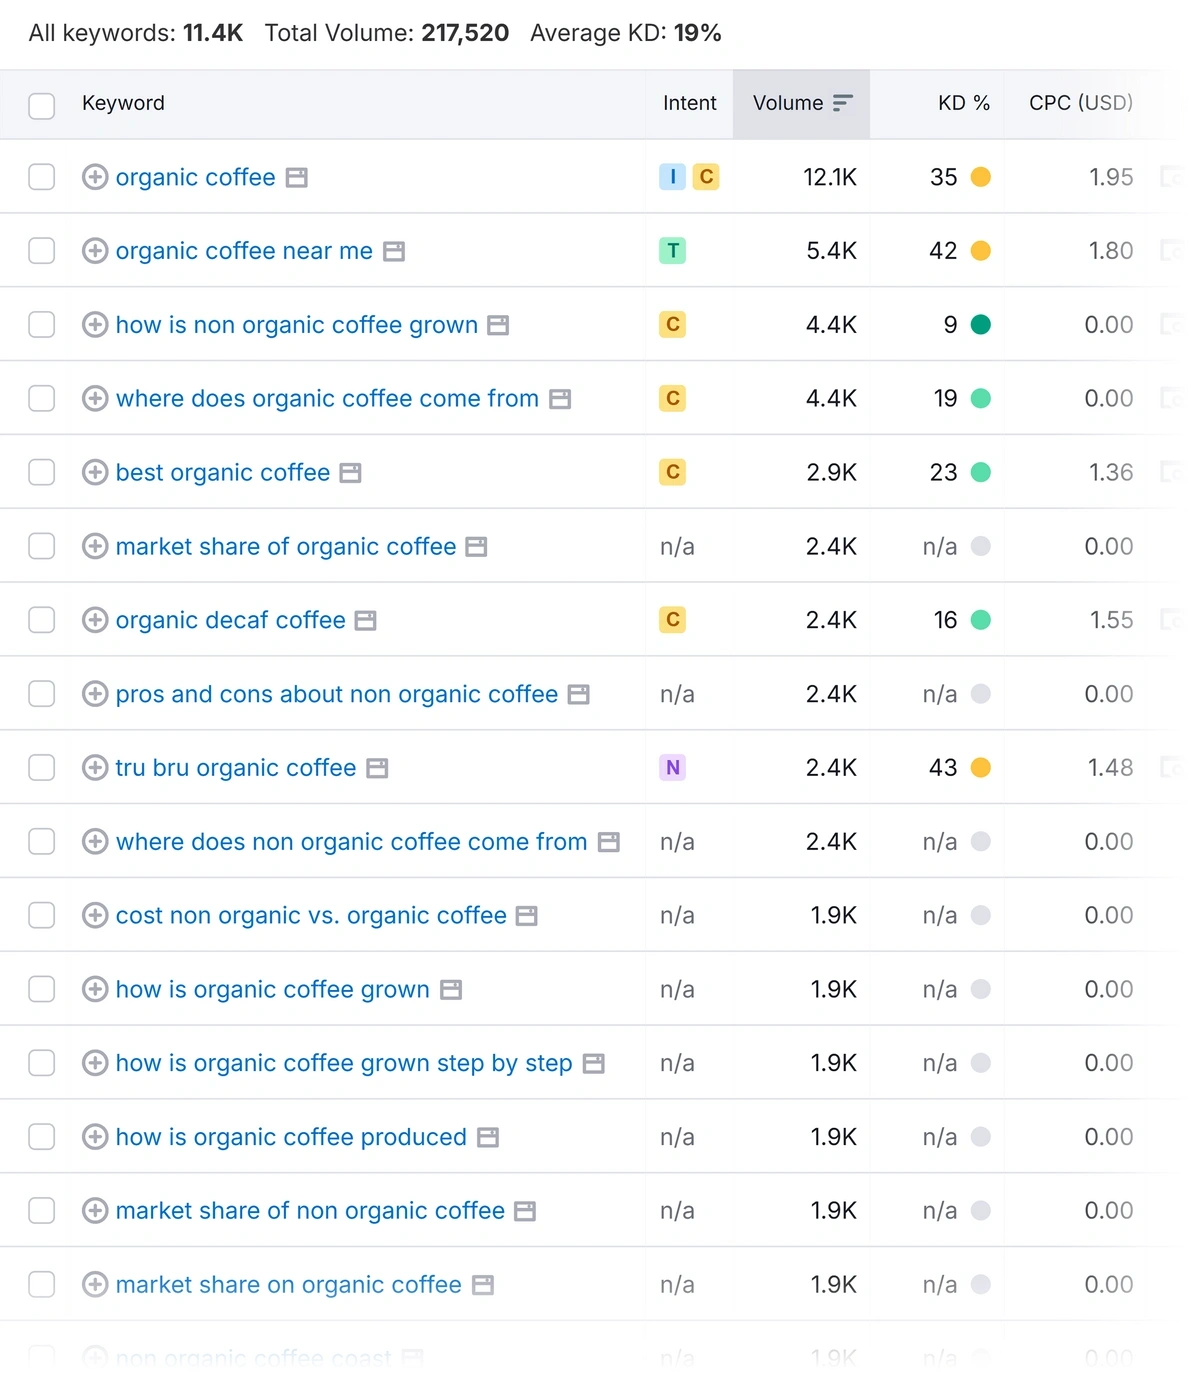Open 'organic decaf coffee' keyword link
This screenshot has width=1200, height=1390.
231,620
